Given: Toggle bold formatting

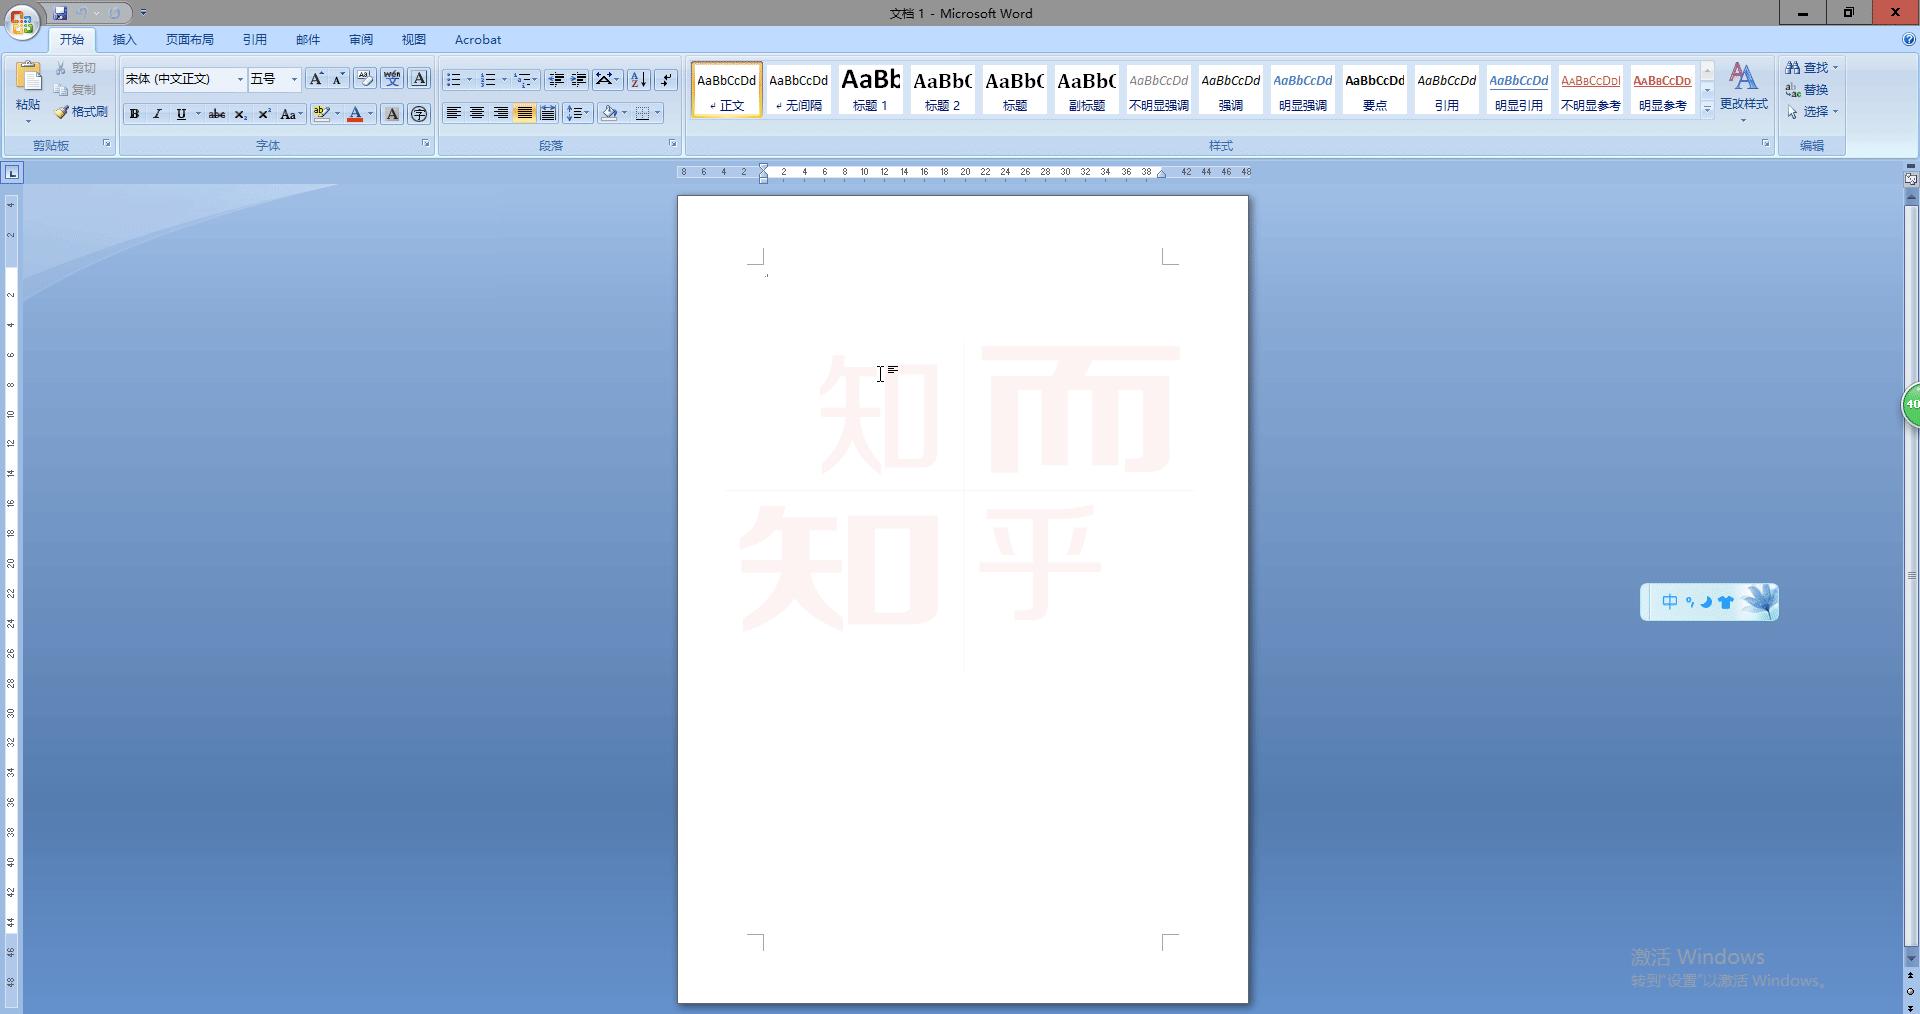Looking at the screenshot, I should click(134, 114).
